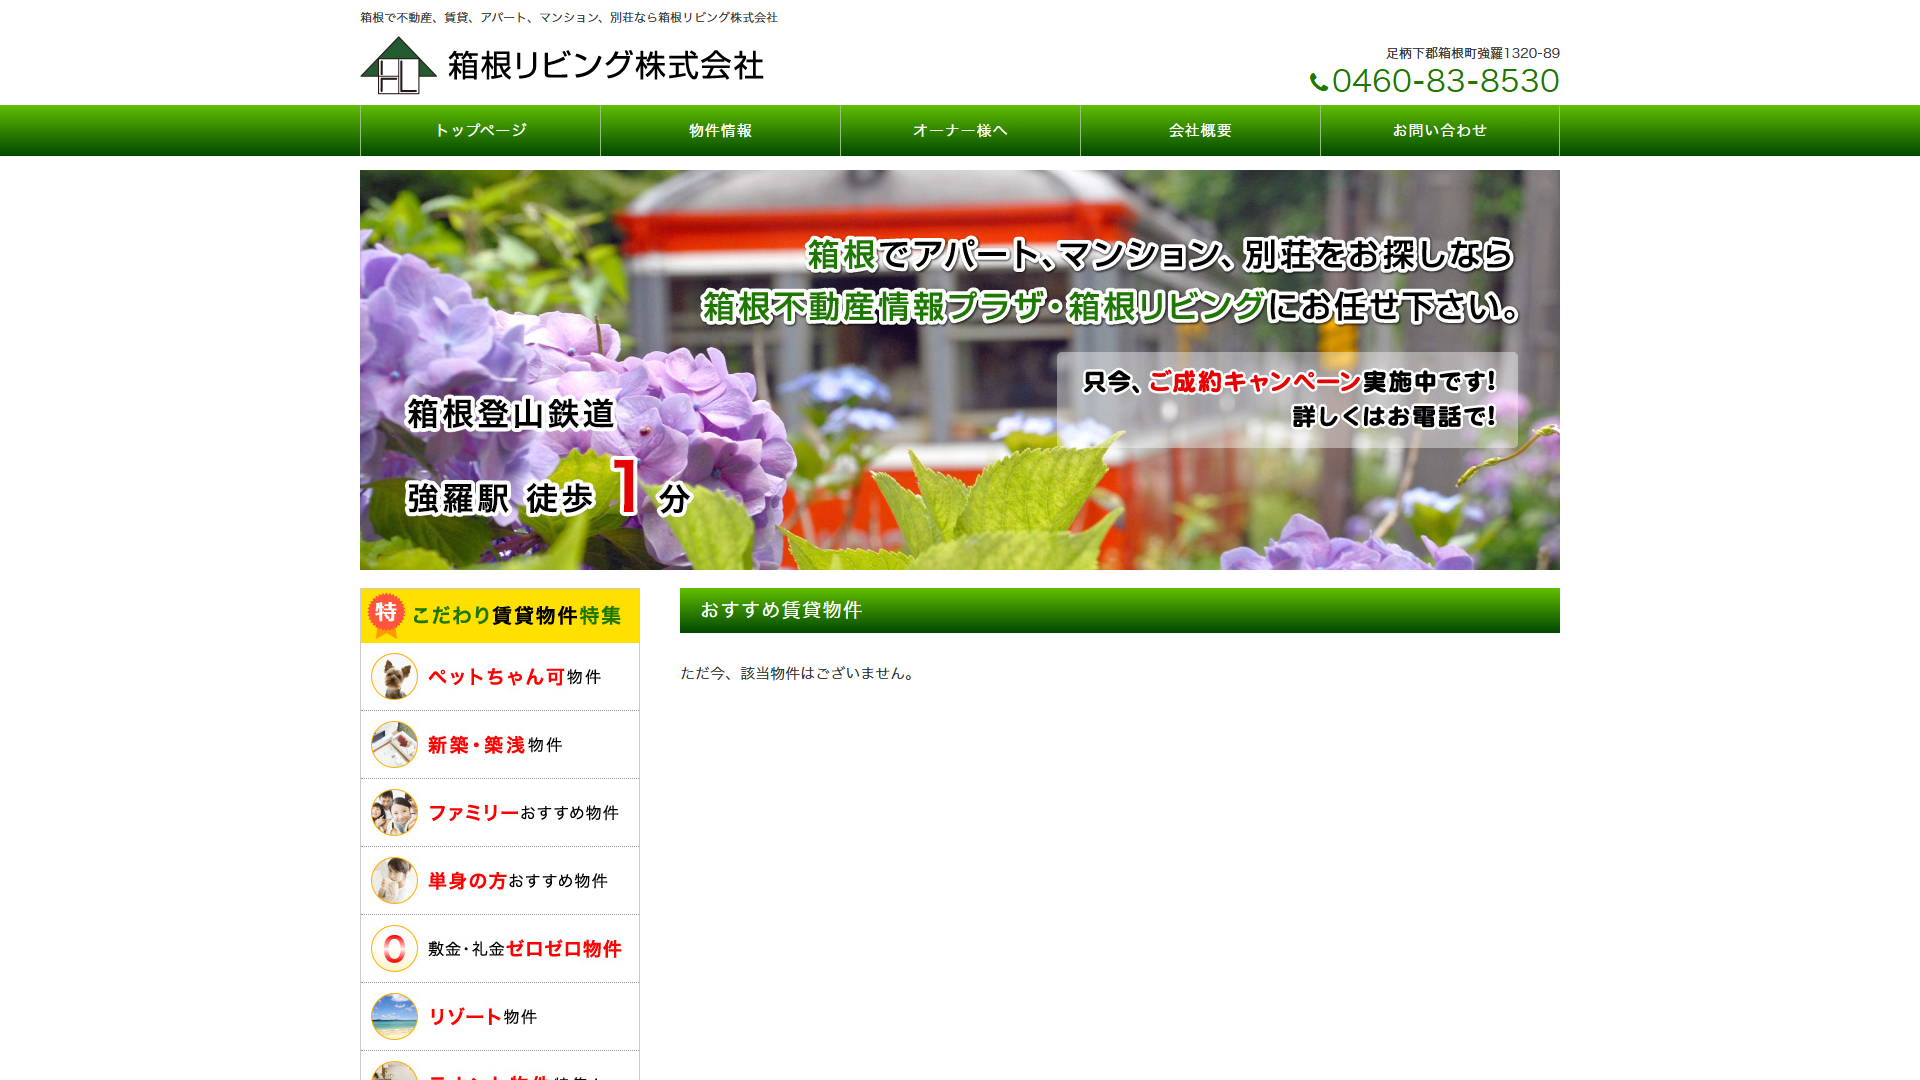
Task: Click the 新築・築浅 circle thumbnail icon
Action: point(394,745)
